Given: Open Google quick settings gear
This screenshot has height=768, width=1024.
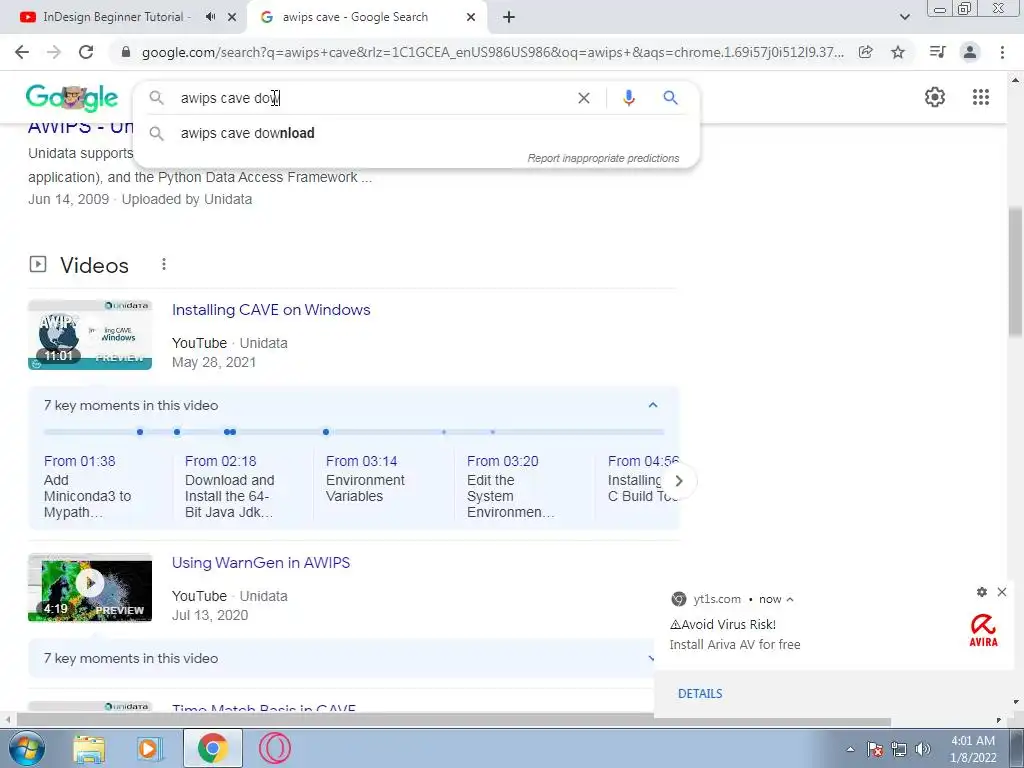Looking at the screenshot, I should (935, 97).
